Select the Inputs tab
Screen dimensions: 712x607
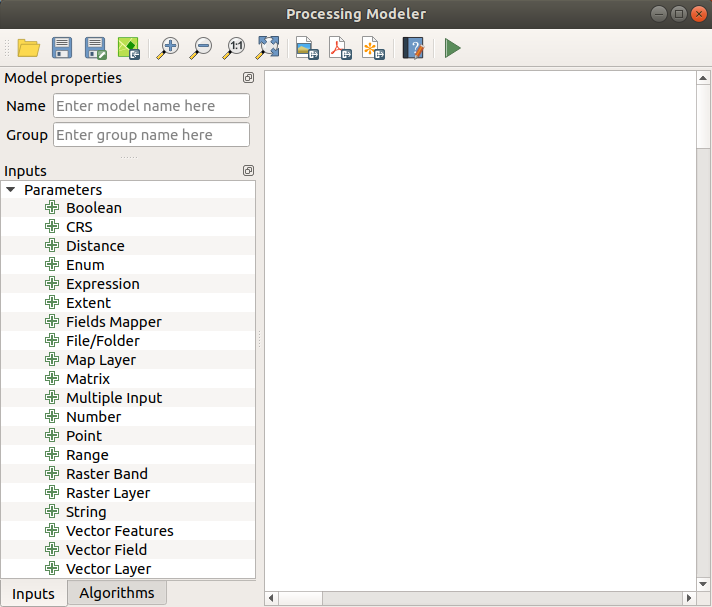tap(33, 594)
